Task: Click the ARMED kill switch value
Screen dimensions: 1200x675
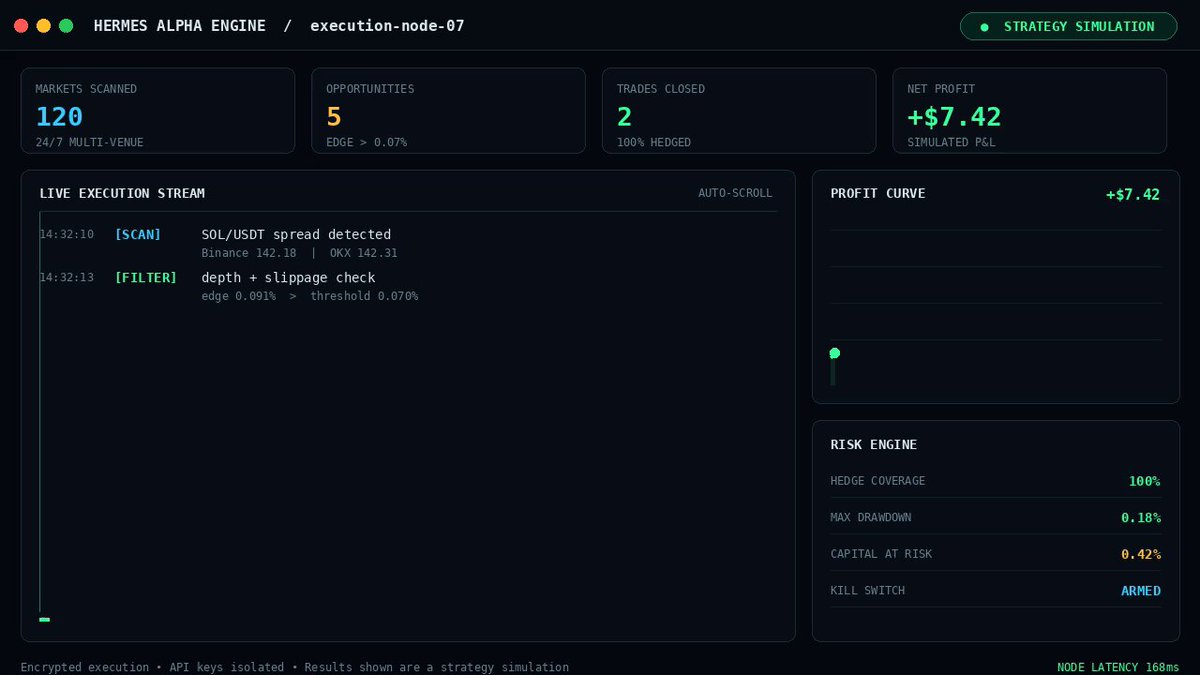Action: [1141, 591]
